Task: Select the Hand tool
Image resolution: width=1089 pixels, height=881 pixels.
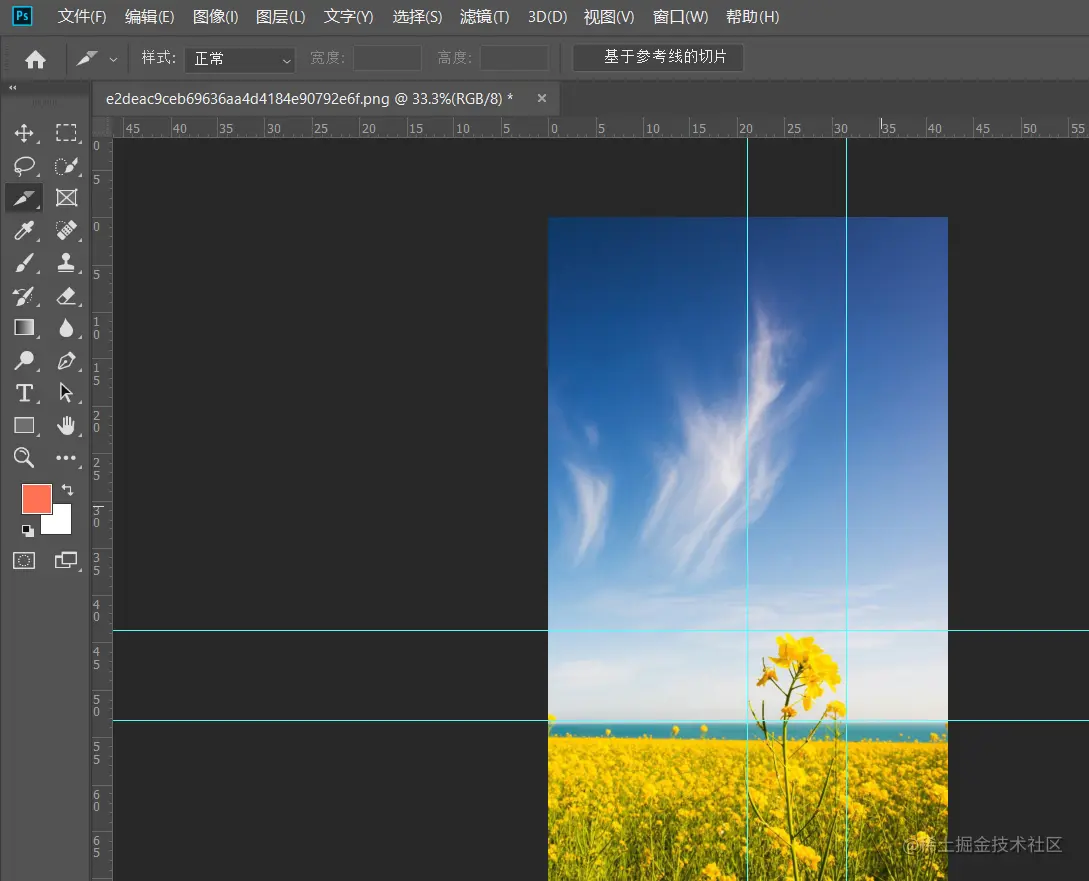Action: (x=66, y=426)
